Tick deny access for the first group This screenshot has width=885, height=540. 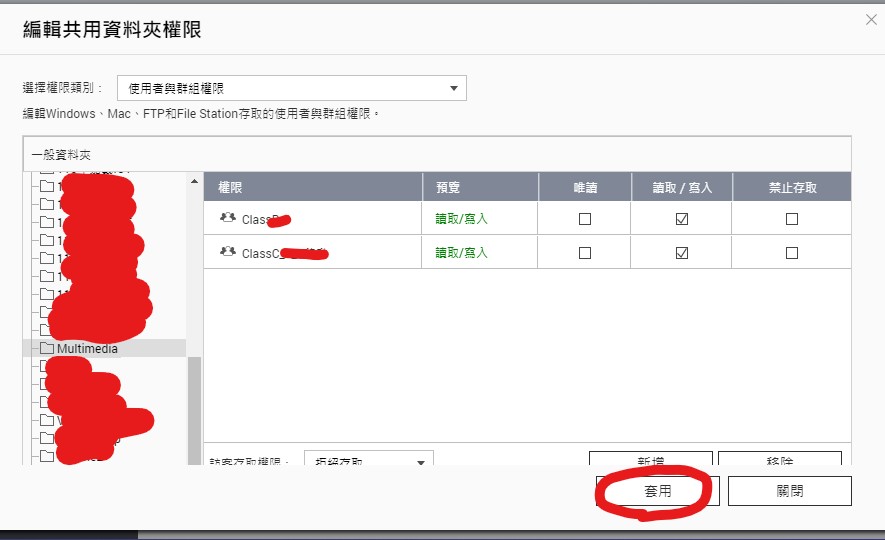point(792,219)
